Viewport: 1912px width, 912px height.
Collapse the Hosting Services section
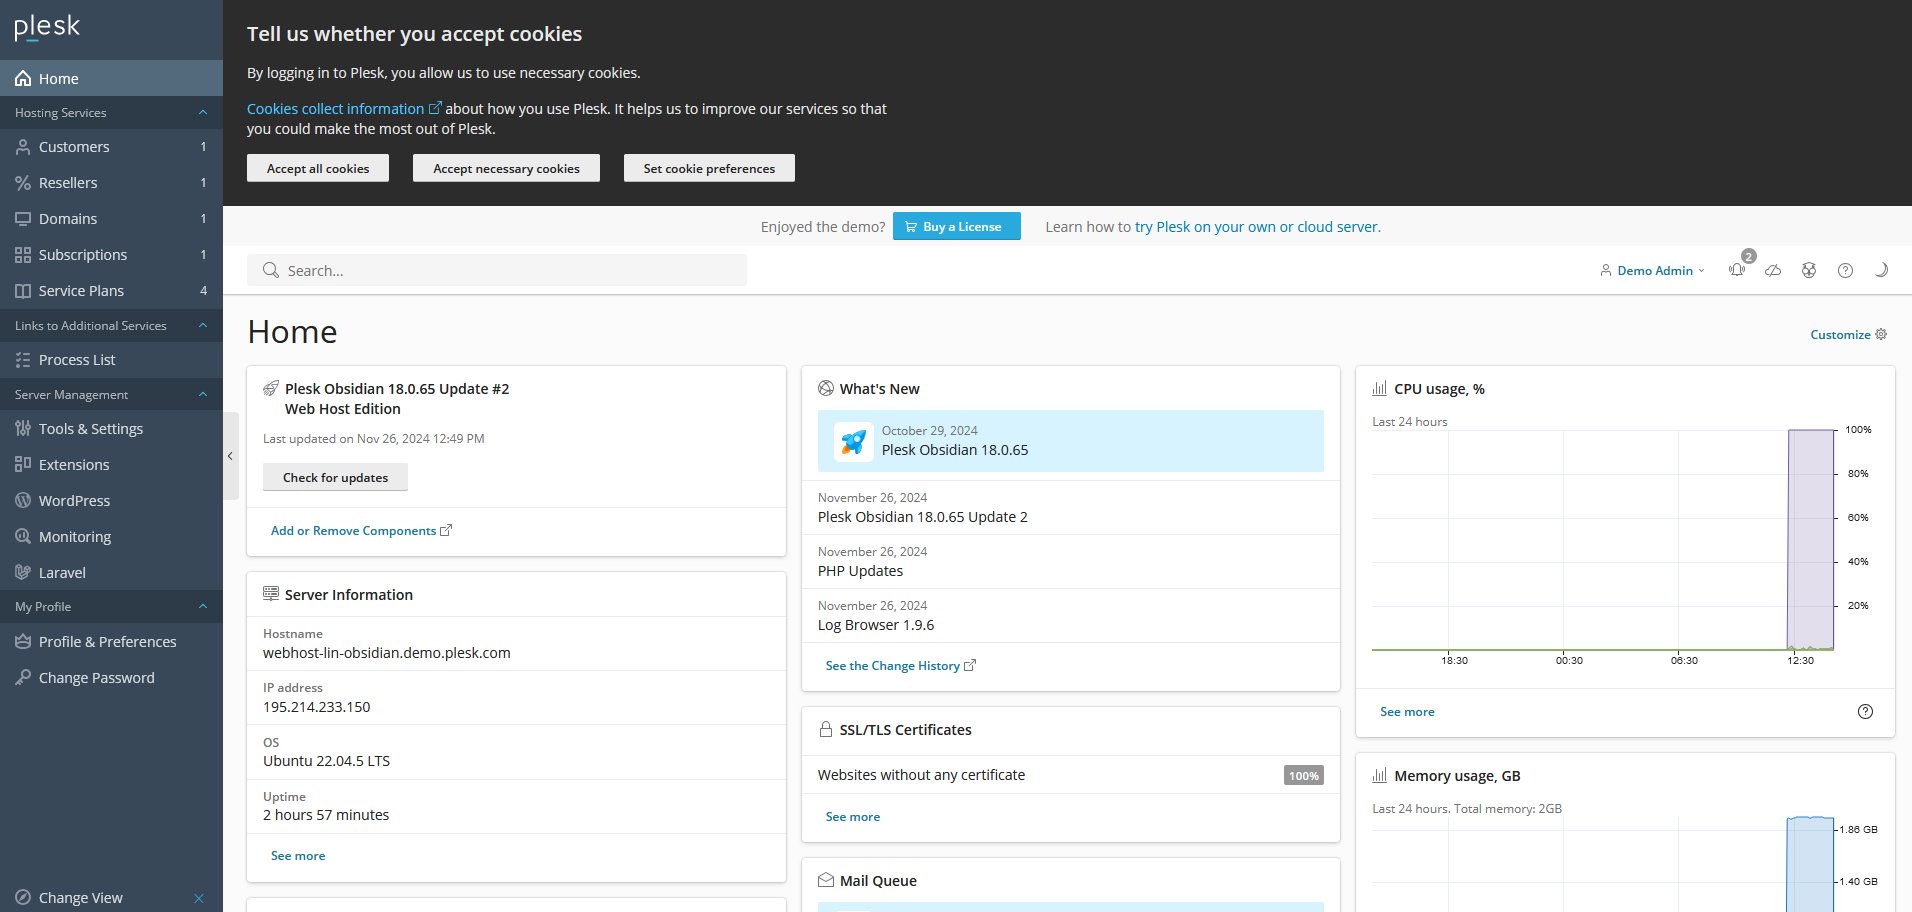[x=203, y=112]
